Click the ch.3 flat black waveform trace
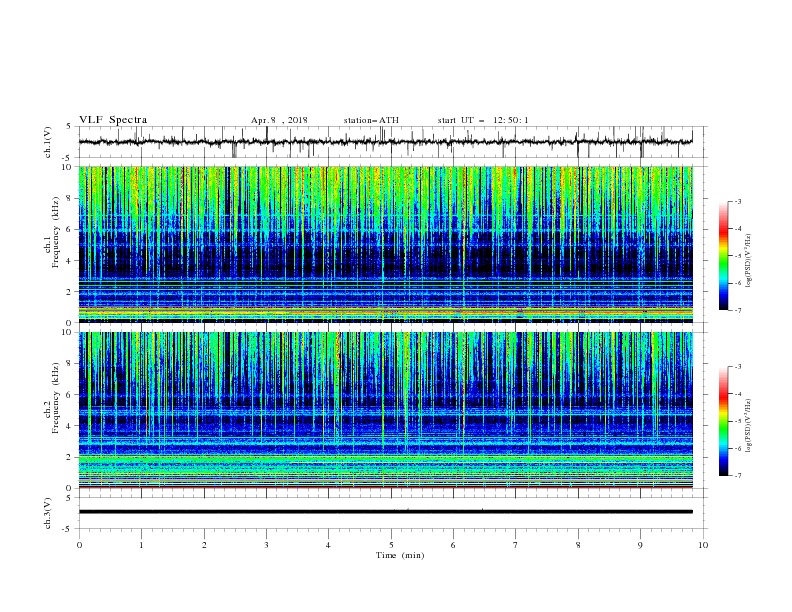Screen dimensions: 792x612 pos(385,512)
